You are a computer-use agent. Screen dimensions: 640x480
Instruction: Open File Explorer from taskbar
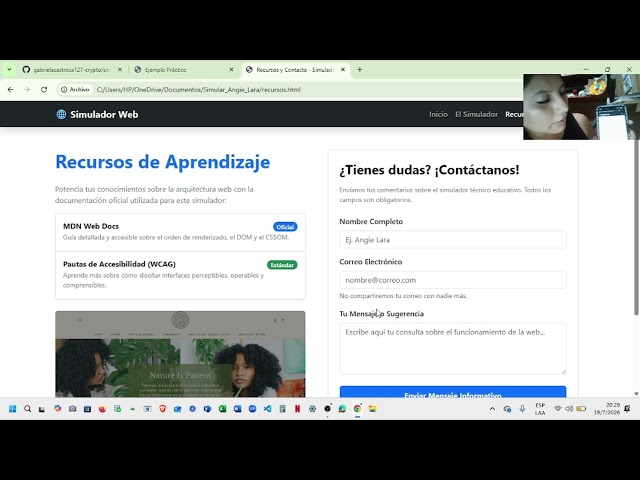(372, 409)
